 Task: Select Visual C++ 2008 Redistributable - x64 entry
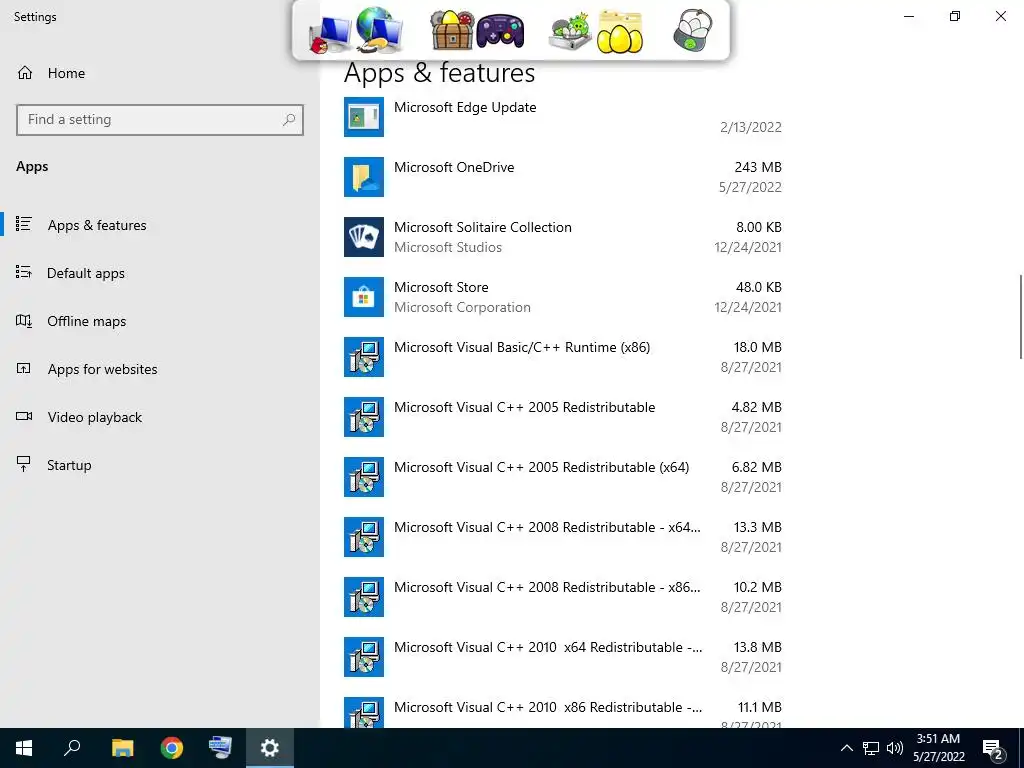[563, 537]
